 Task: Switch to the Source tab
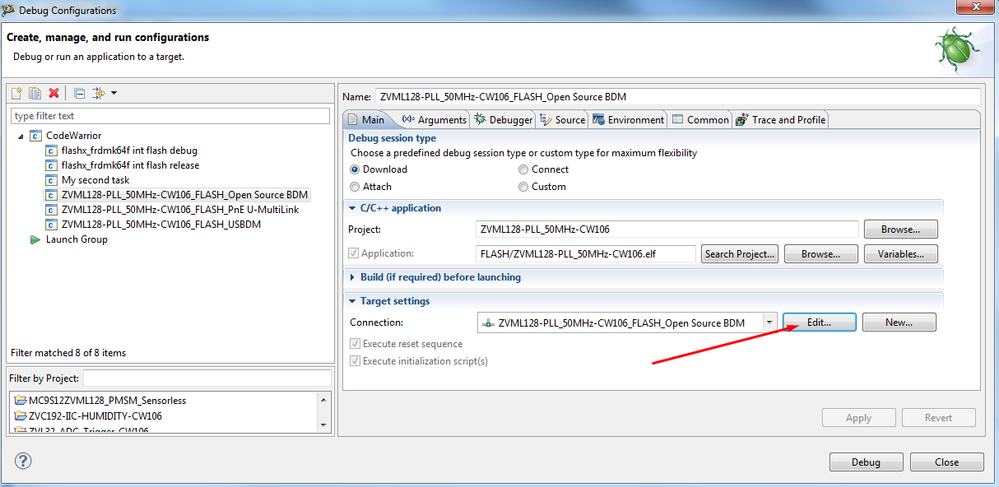[562, 120]
